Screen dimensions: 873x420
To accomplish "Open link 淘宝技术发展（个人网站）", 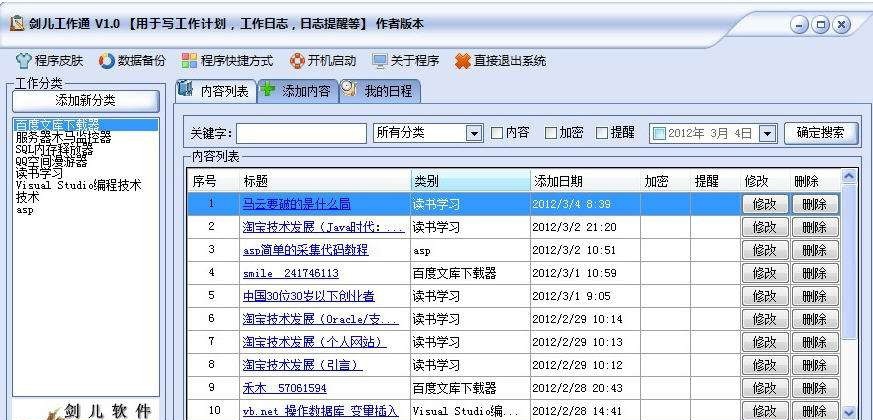I will click(315, 342).
